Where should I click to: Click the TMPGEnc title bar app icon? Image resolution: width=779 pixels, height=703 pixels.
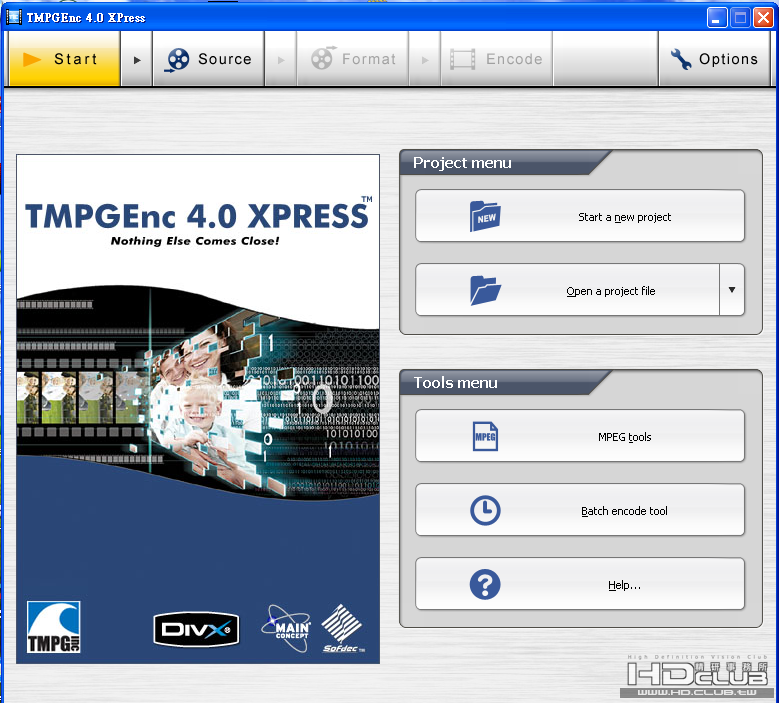point(14,17)
